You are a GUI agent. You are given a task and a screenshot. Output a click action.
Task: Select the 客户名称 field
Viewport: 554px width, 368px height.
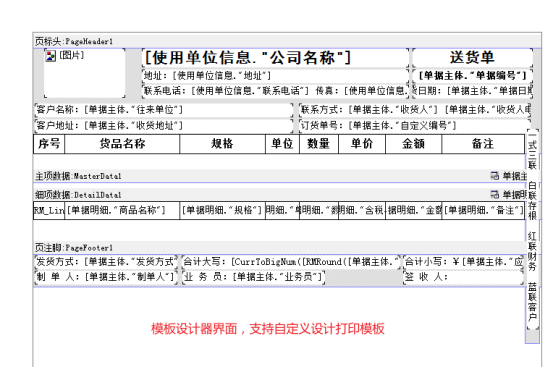pyautogui.click(x=164, y=110)
